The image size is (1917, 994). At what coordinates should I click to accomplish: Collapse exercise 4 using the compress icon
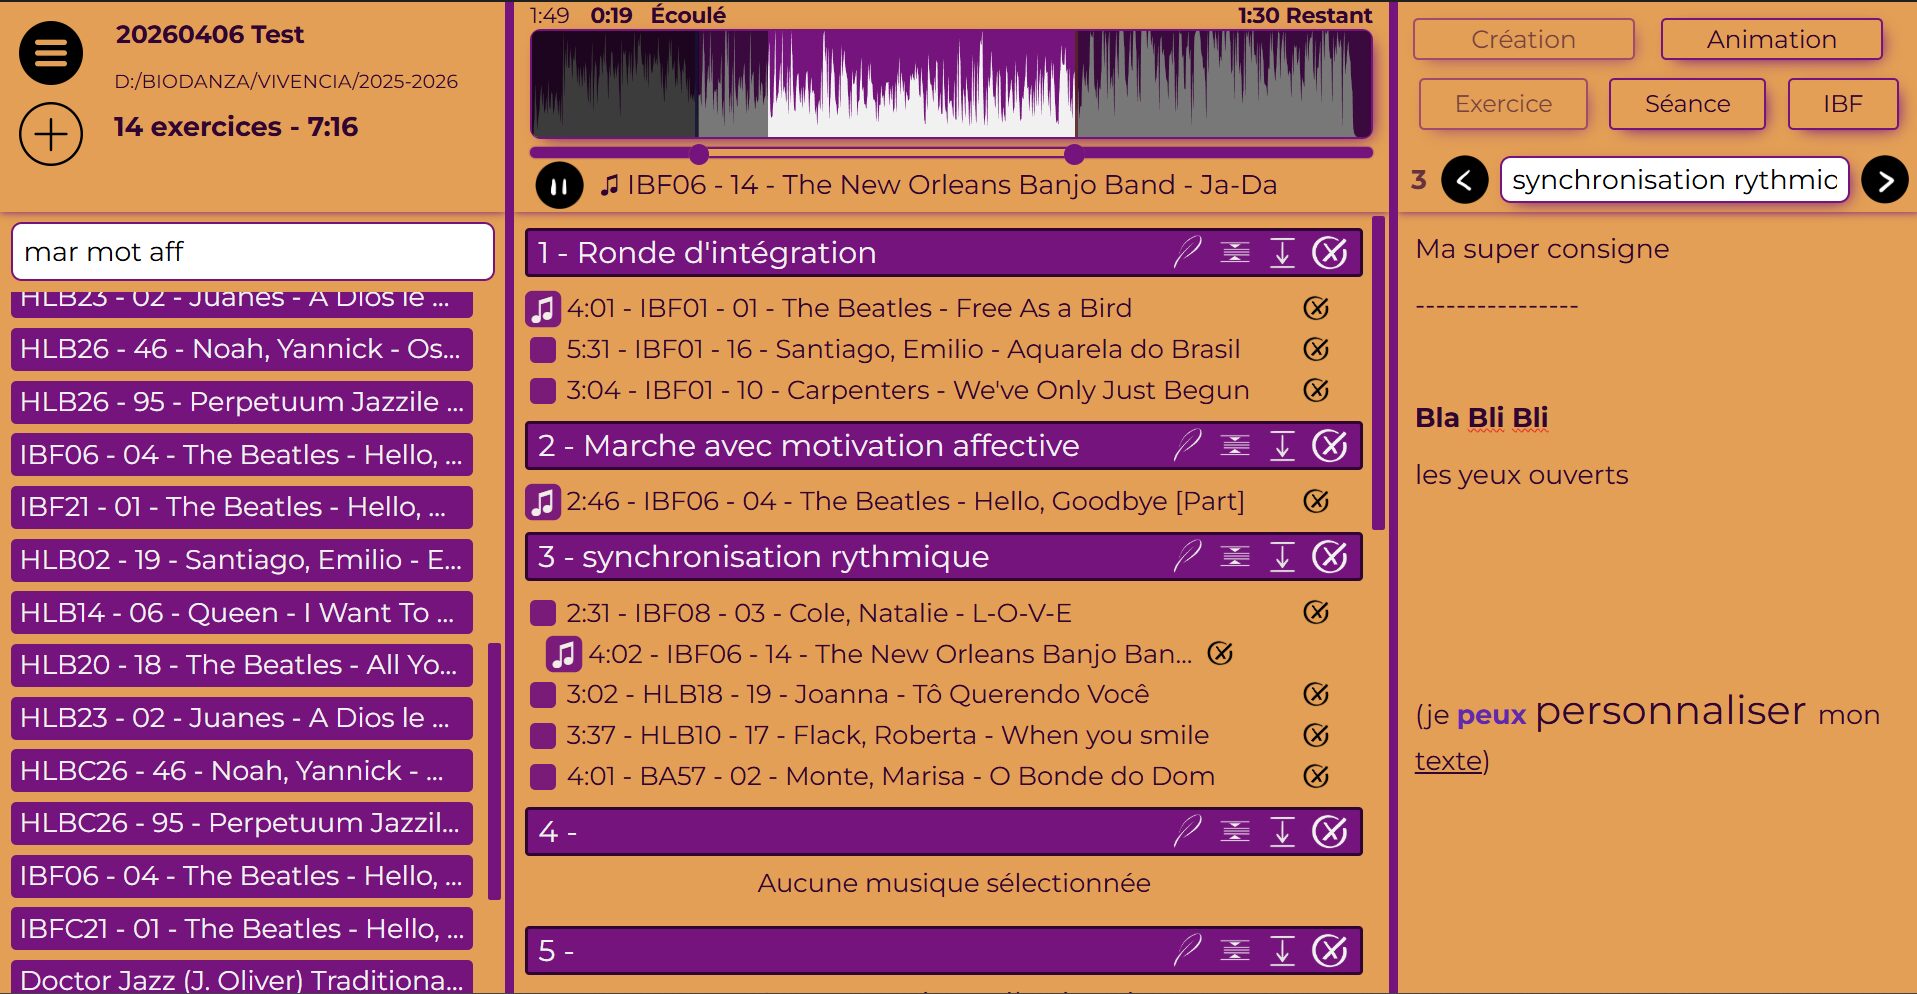[1235, 832]
